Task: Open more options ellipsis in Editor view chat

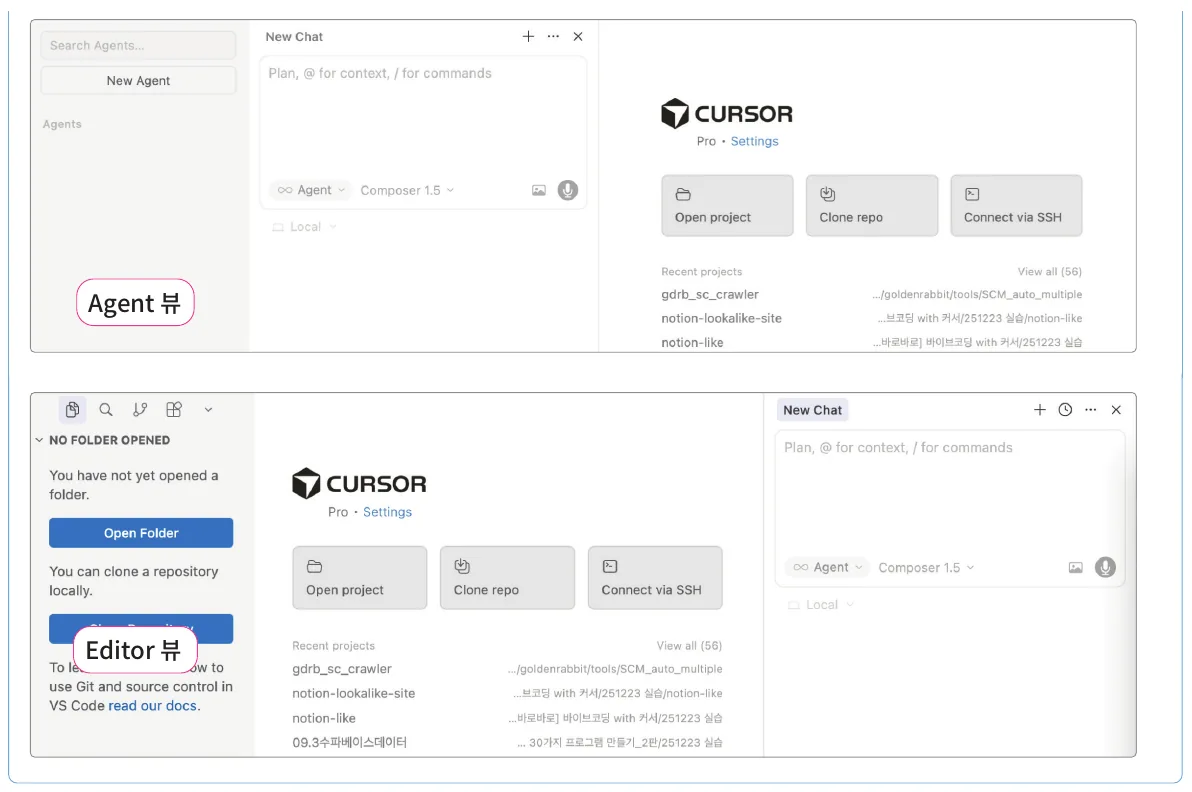Action: pyautogui.click(x=1091, y=410)
